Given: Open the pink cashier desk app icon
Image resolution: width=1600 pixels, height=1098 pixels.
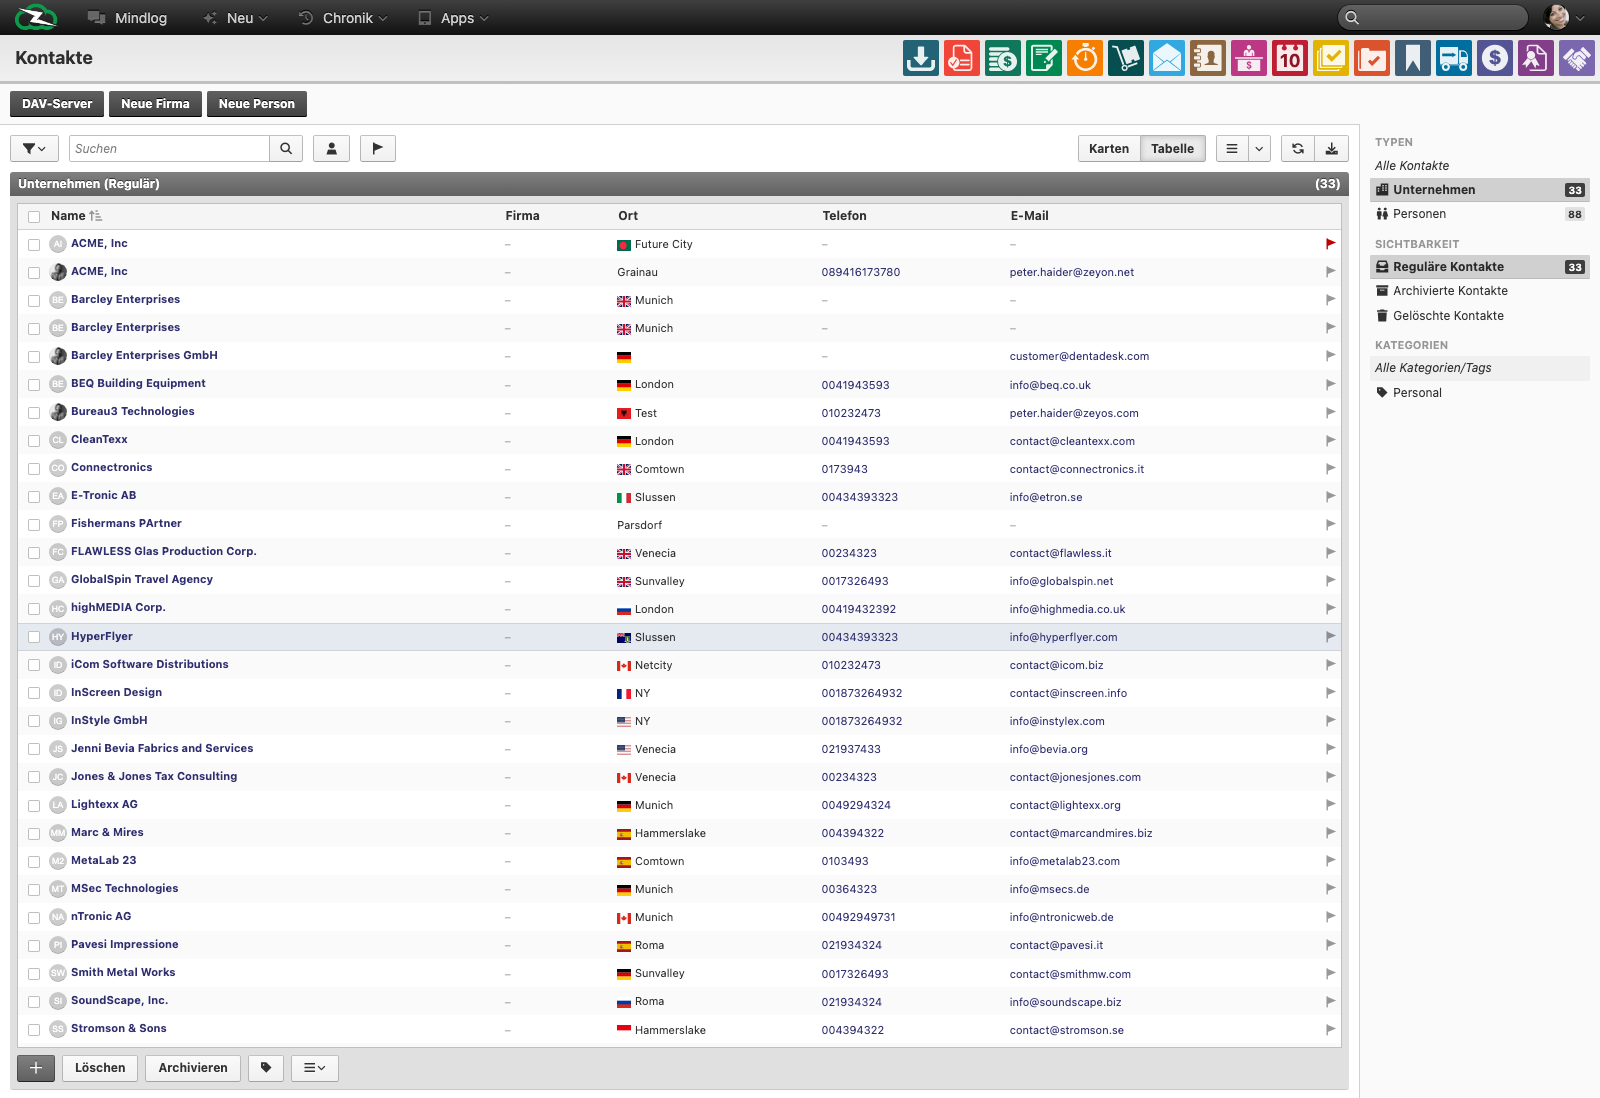Looking at the screenshot, I should tap(1248, 58).
